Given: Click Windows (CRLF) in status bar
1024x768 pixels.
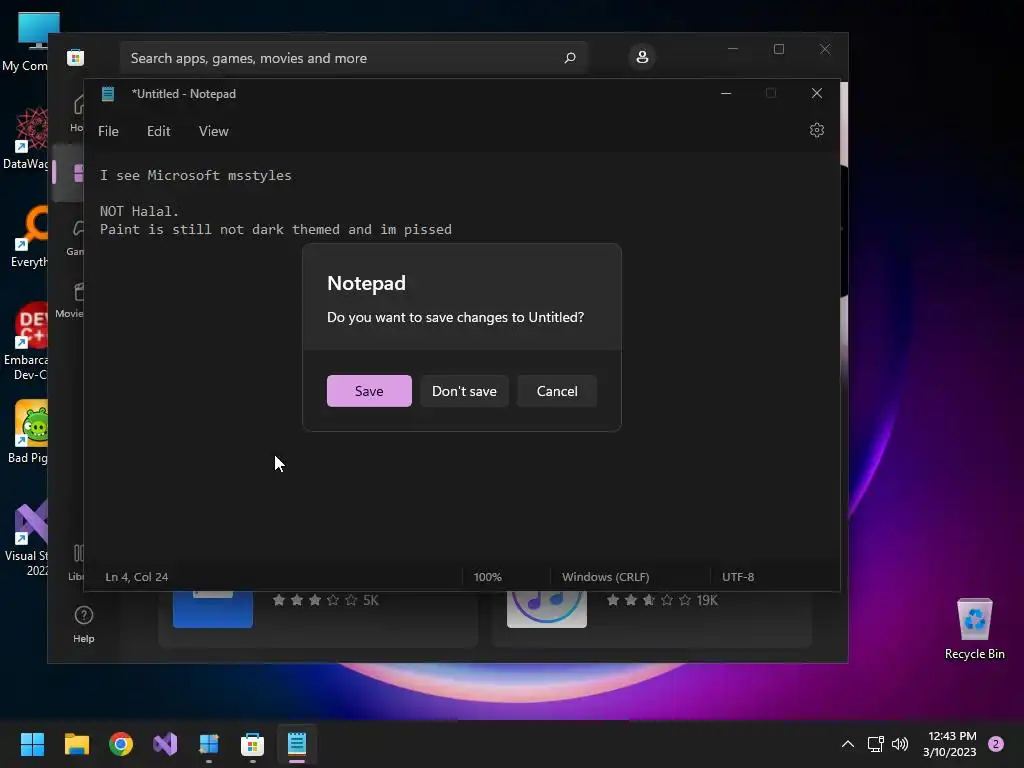Looking at the screenshot, I should (605, 577).
